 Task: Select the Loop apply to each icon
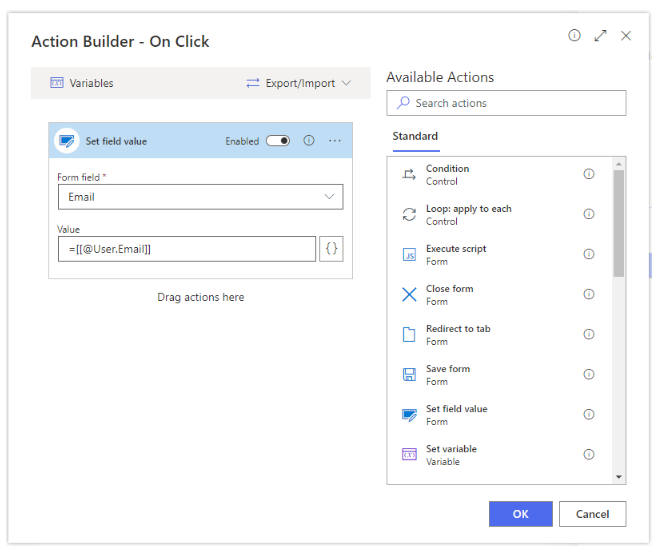409,215
